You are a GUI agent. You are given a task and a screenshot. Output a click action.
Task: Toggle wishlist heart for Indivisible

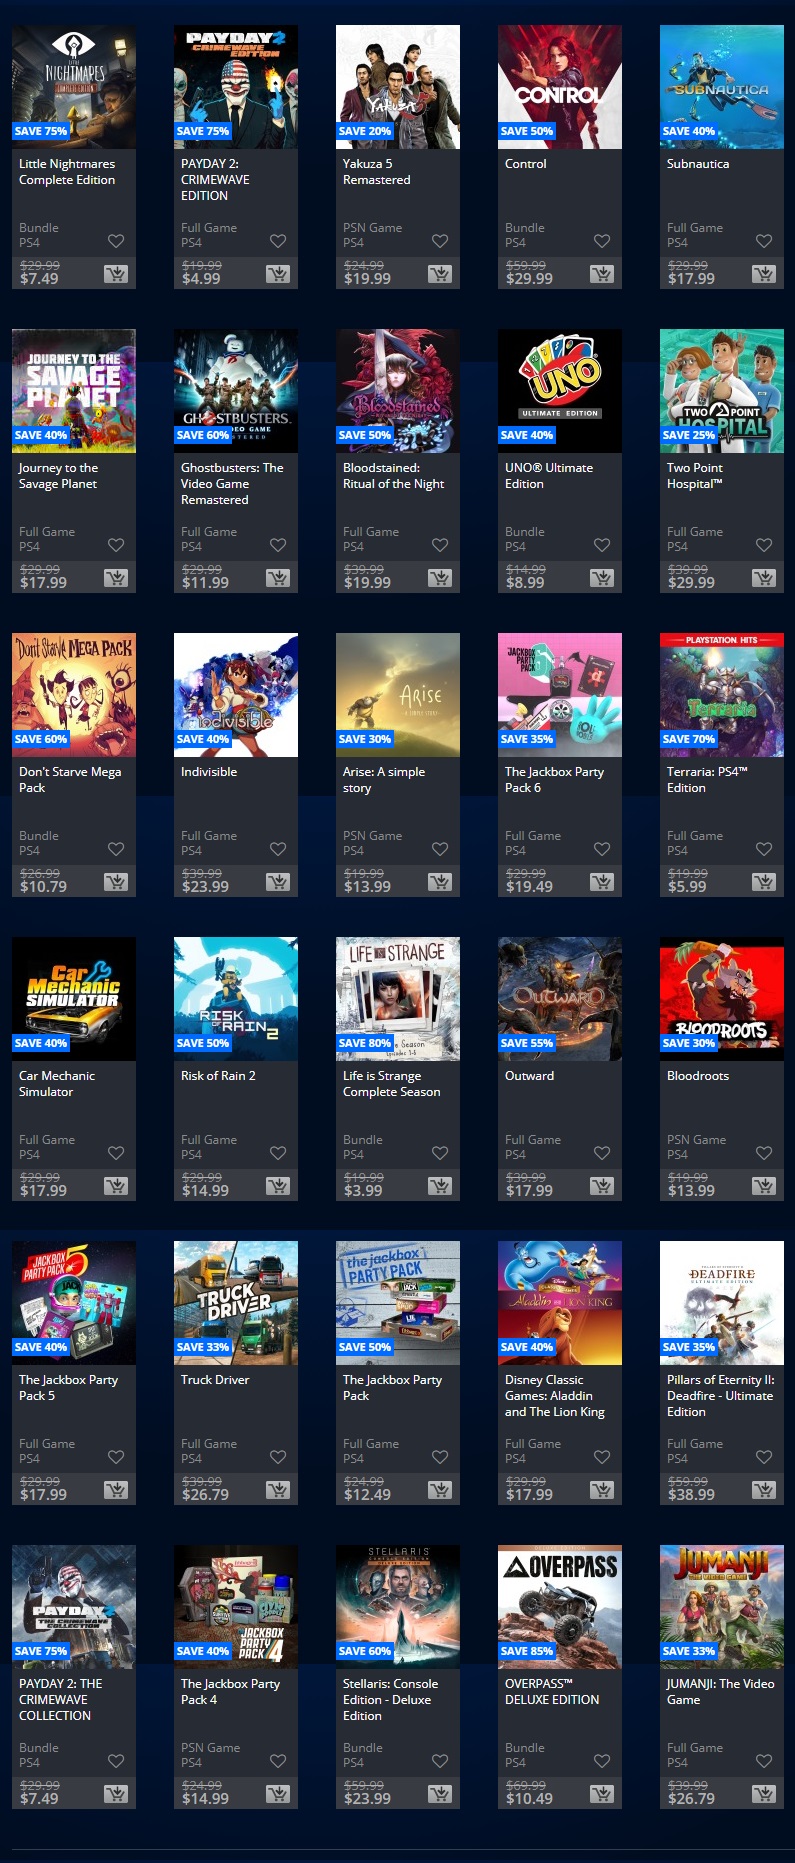(x=278, y=849)
